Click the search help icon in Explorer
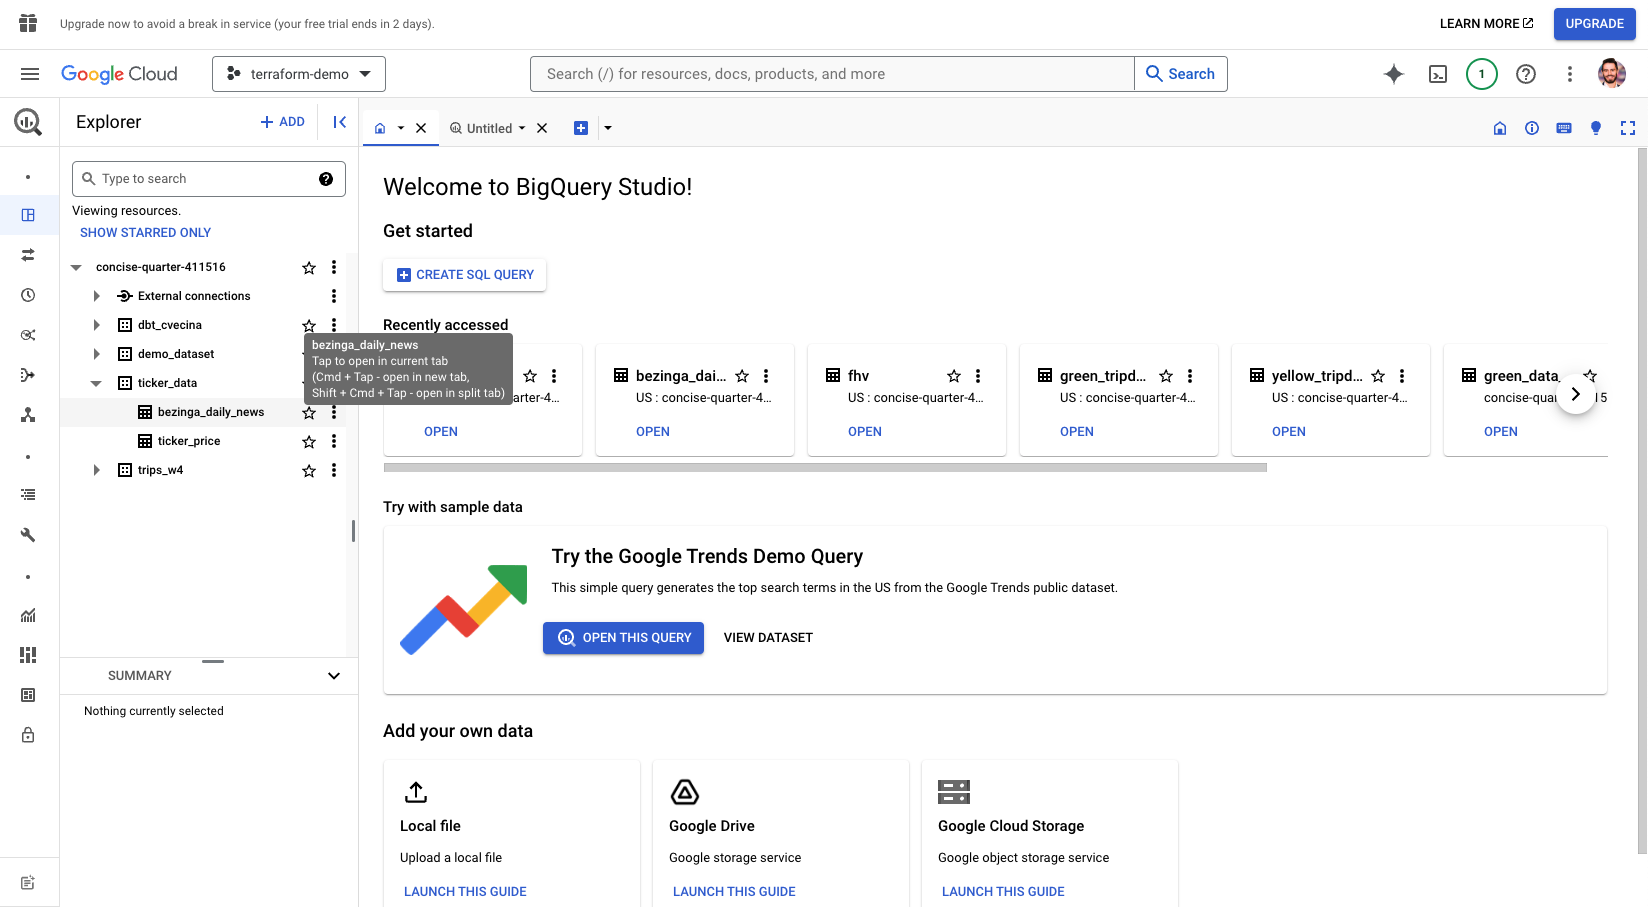This screenshot has height=907, width=1648. coord(326,179)
